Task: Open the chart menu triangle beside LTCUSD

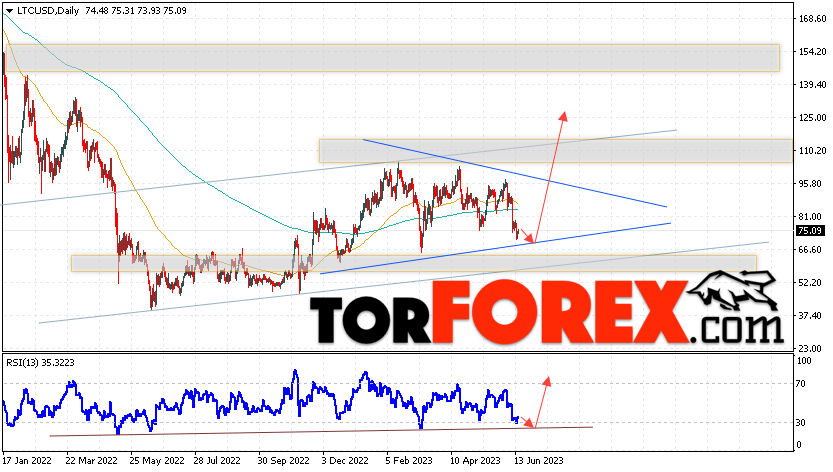Action: [9, 11]
